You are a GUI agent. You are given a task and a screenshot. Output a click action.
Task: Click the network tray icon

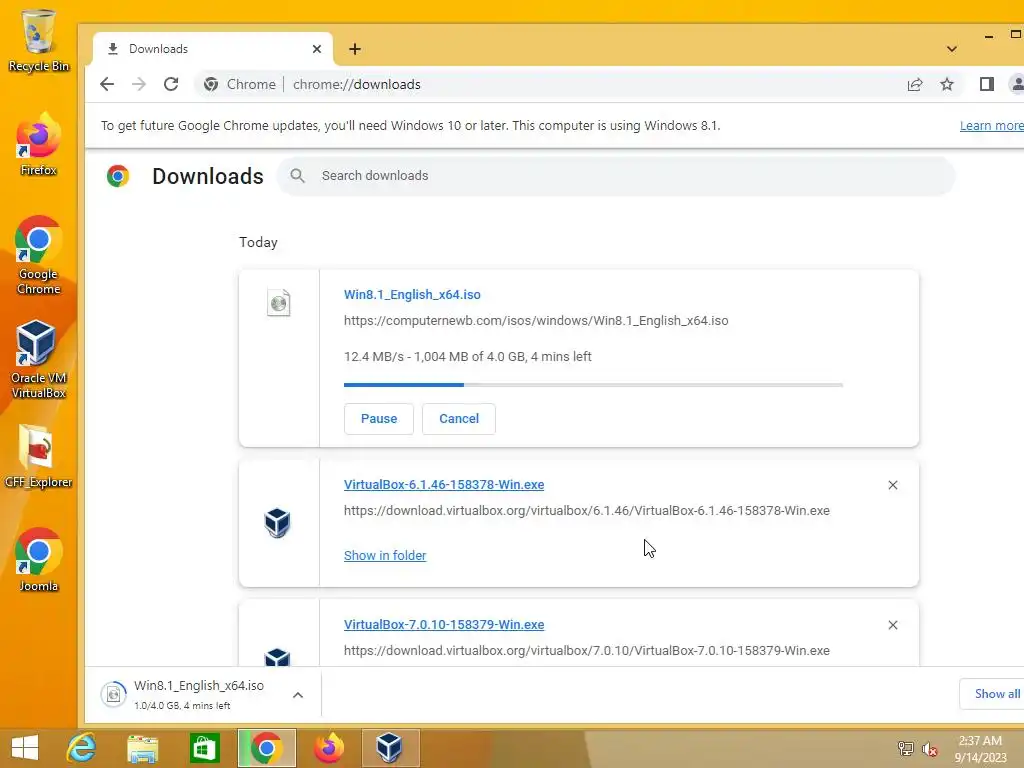(x=905, y=748)
